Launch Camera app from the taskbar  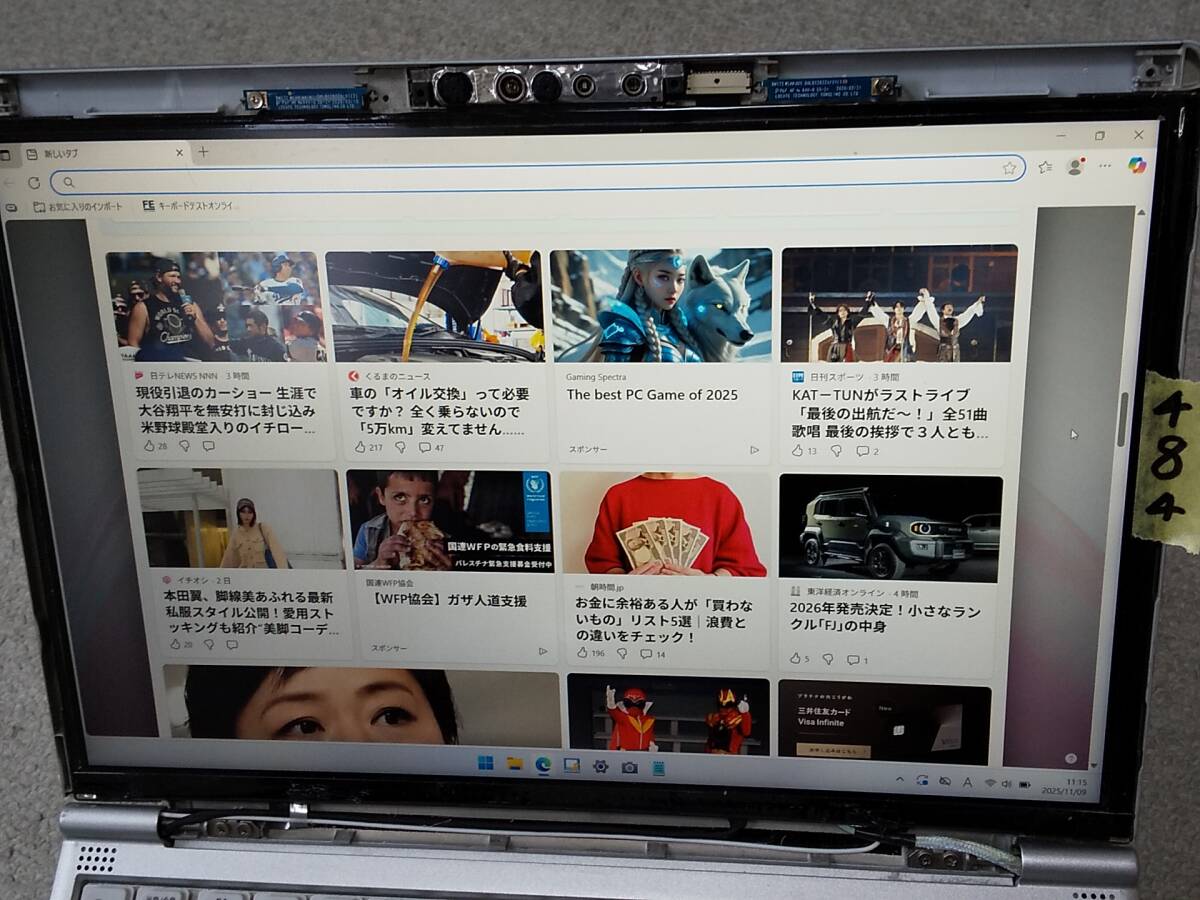(x=629, y=767)
